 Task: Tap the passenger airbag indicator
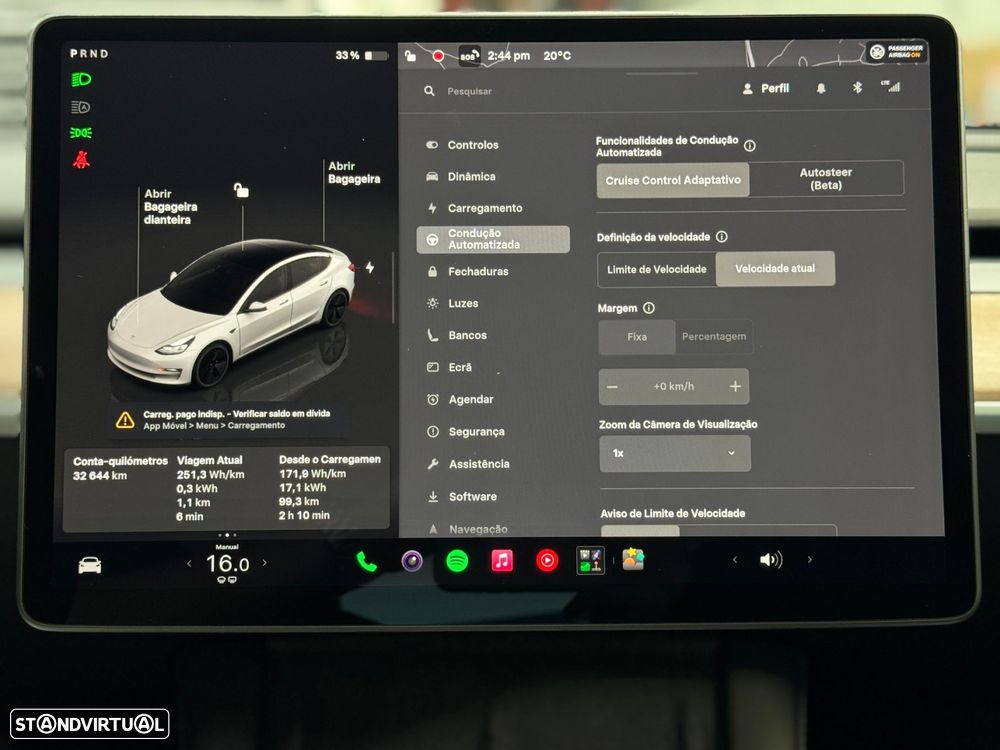click(896, 52)
